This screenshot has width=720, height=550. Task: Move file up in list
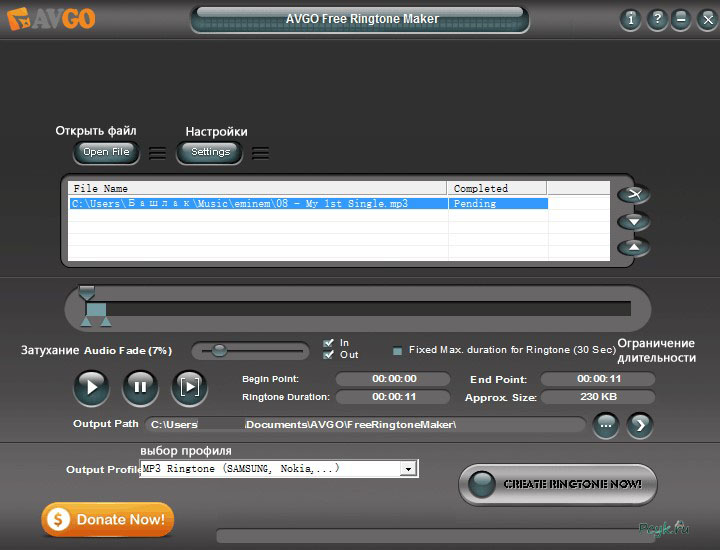coord(633,246)
